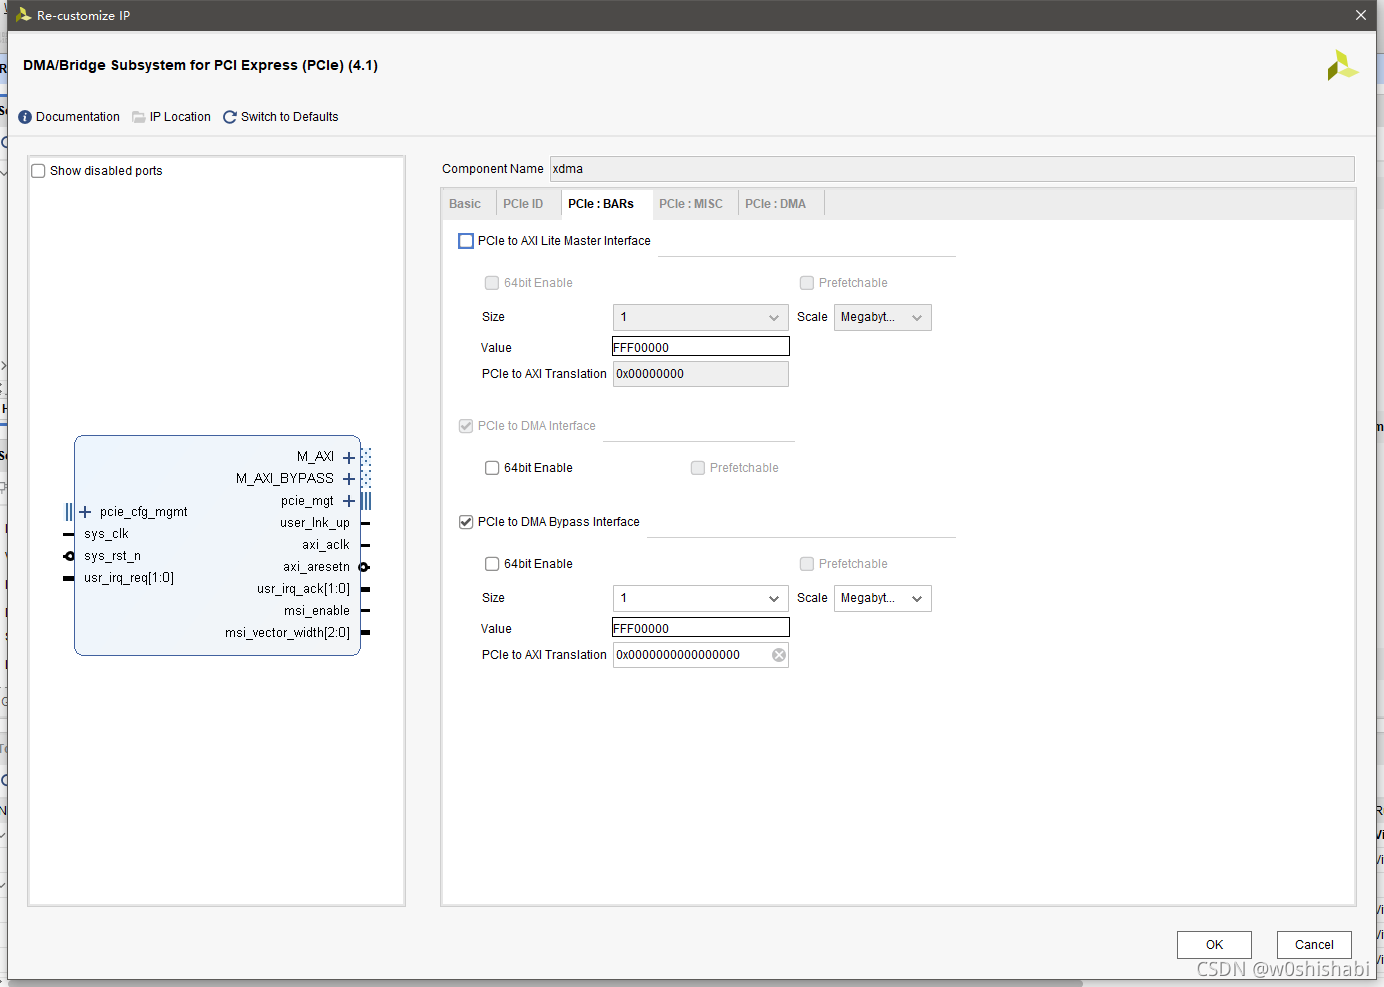Switch to the PCIe : DMA tab
Image resolution: width=1384 pixels, height=987 pixels.
coord(775,204)
